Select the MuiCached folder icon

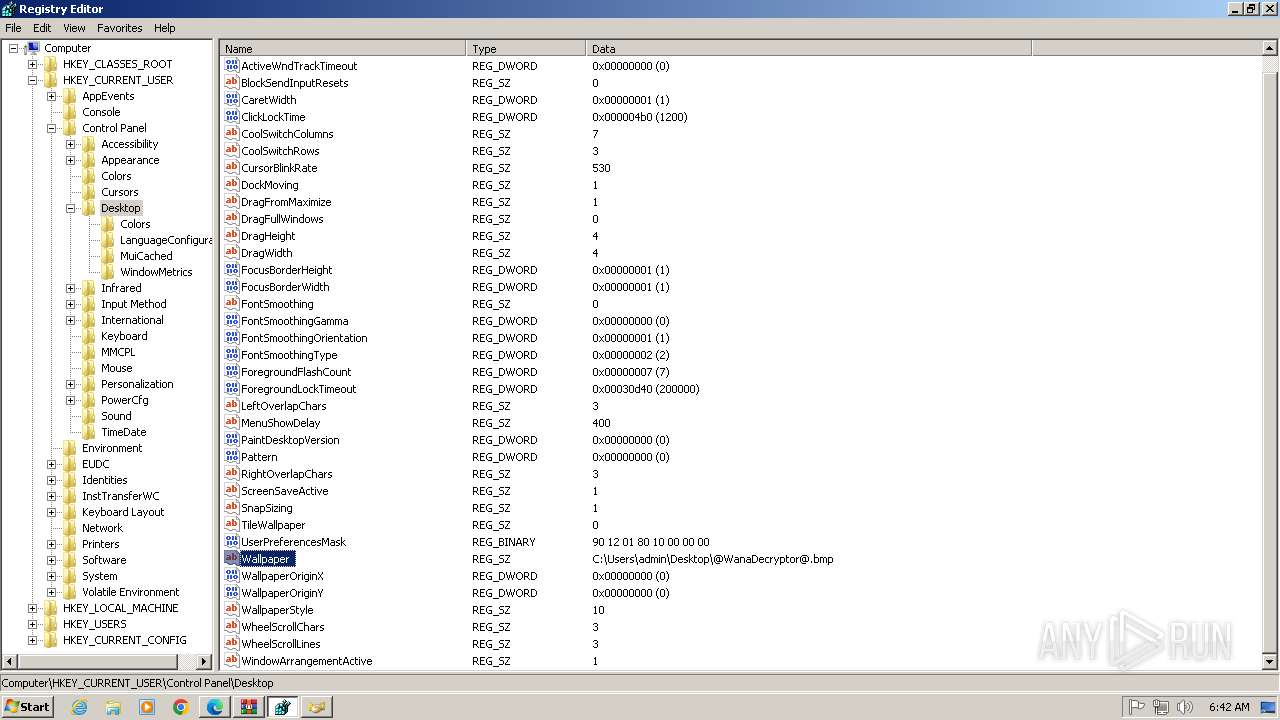[108, 256]
